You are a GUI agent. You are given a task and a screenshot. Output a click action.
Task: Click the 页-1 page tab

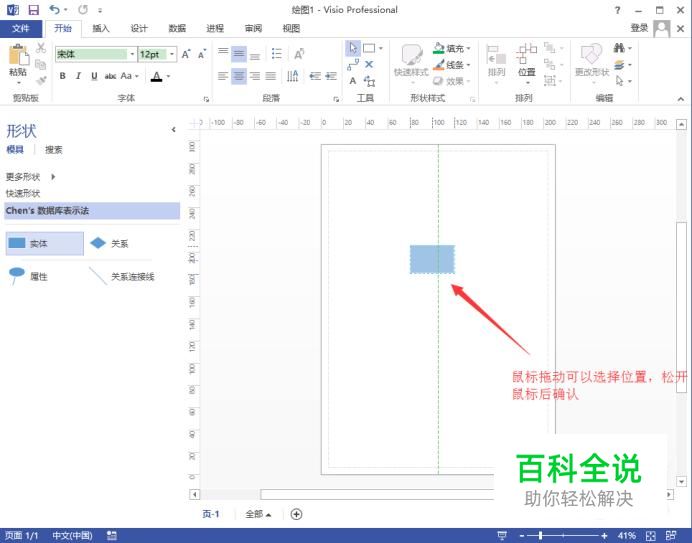click(x=211, y=514)
